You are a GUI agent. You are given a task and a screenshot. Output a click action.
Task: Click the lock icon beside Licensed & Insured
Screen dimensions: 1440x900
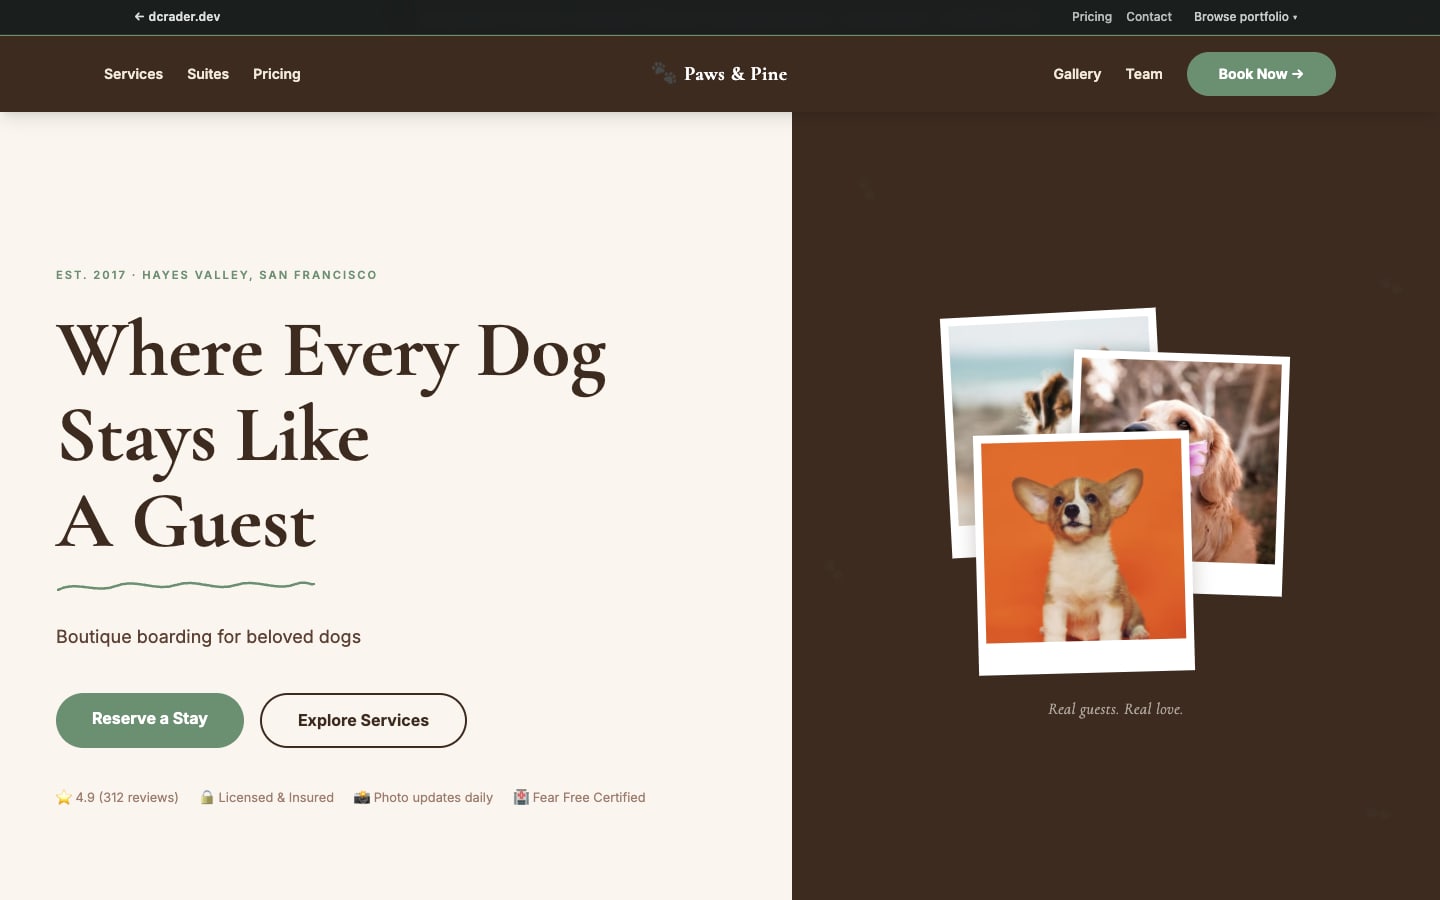tap(207, 797)
